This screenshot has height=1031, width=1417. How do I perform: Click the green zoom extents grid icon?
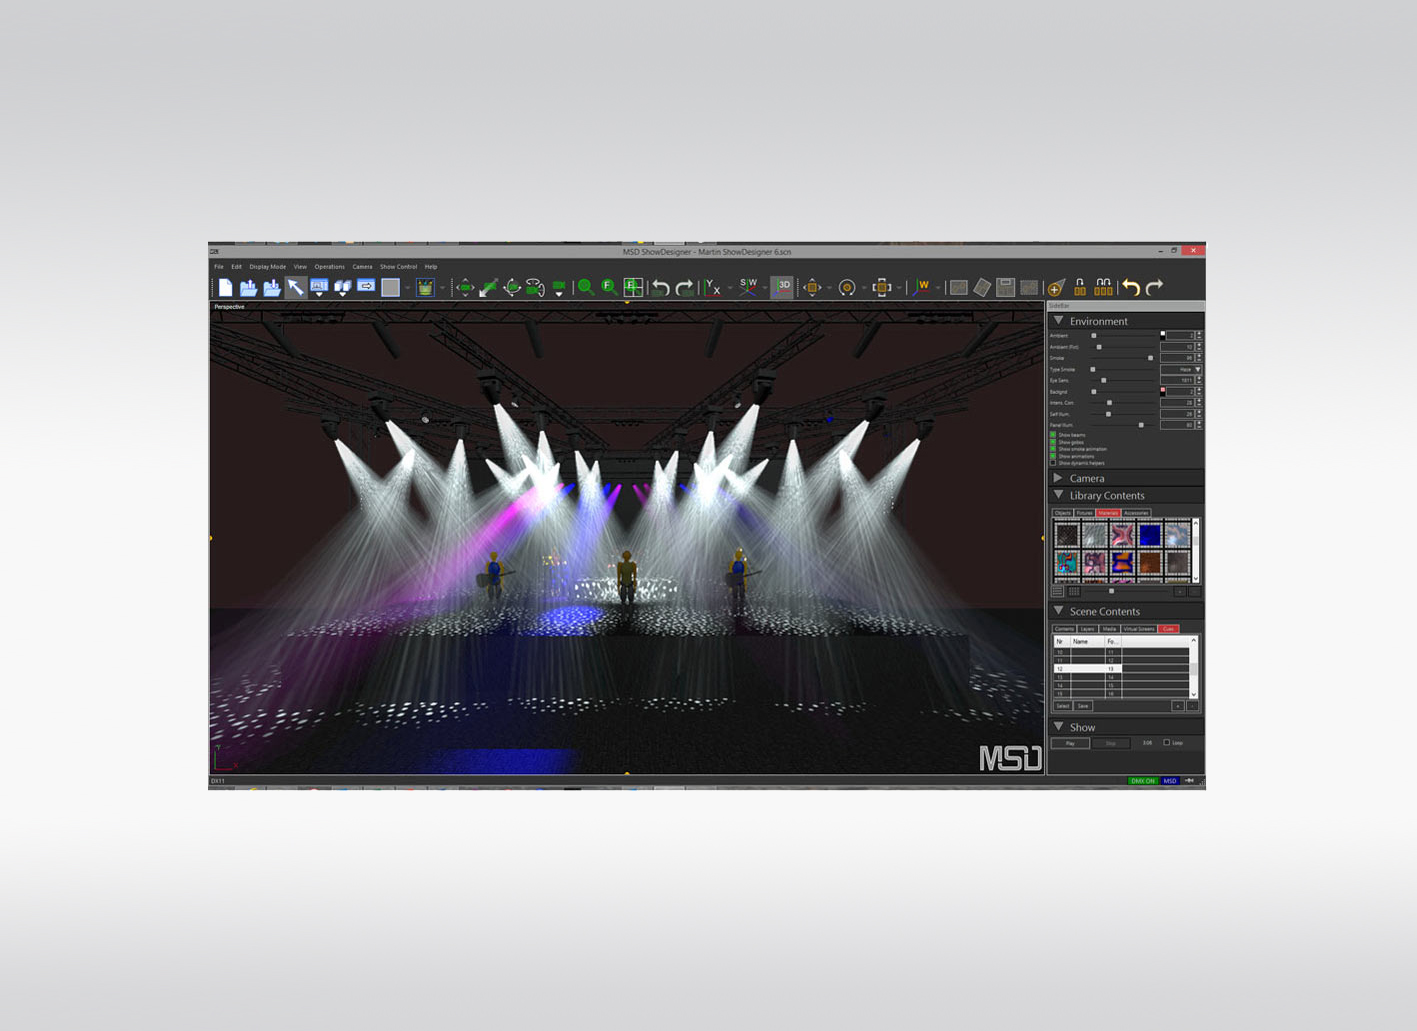coord(633,287)
